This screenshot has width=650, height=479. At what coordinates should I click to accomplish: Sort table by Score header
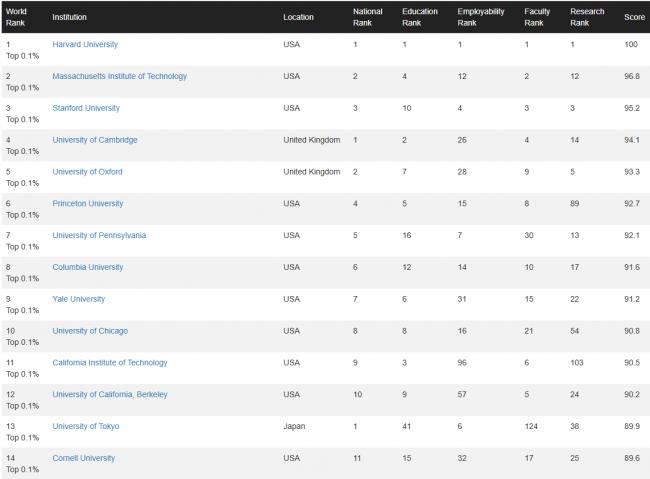(634, 17)
